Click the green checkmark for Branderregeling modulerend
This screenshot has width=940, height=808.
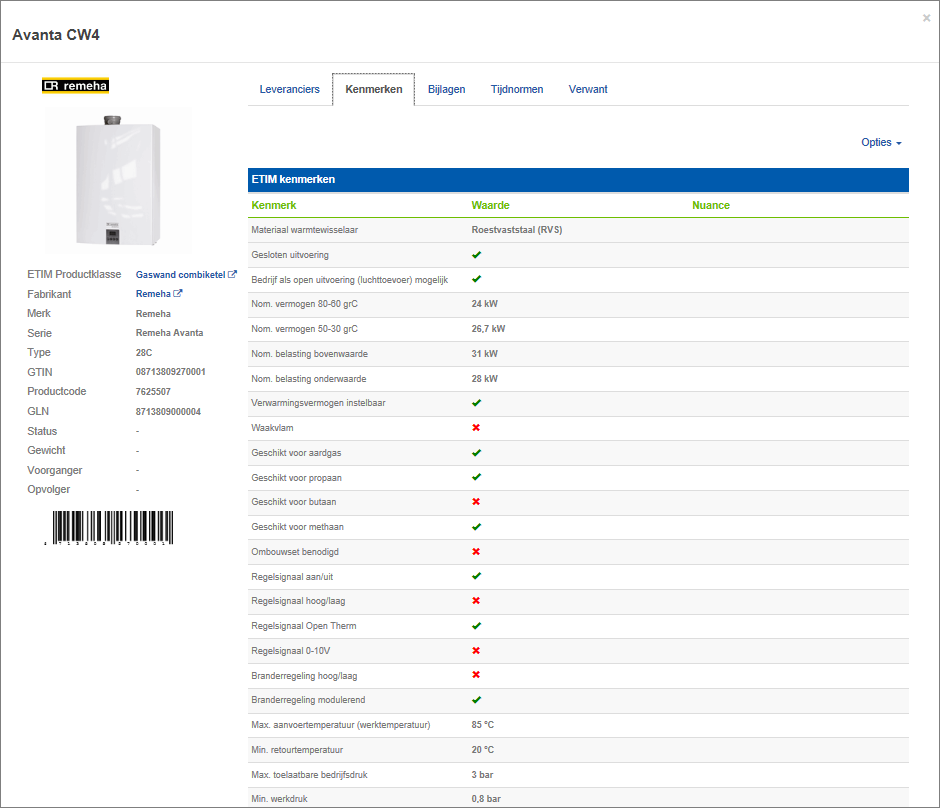(476, 700)
